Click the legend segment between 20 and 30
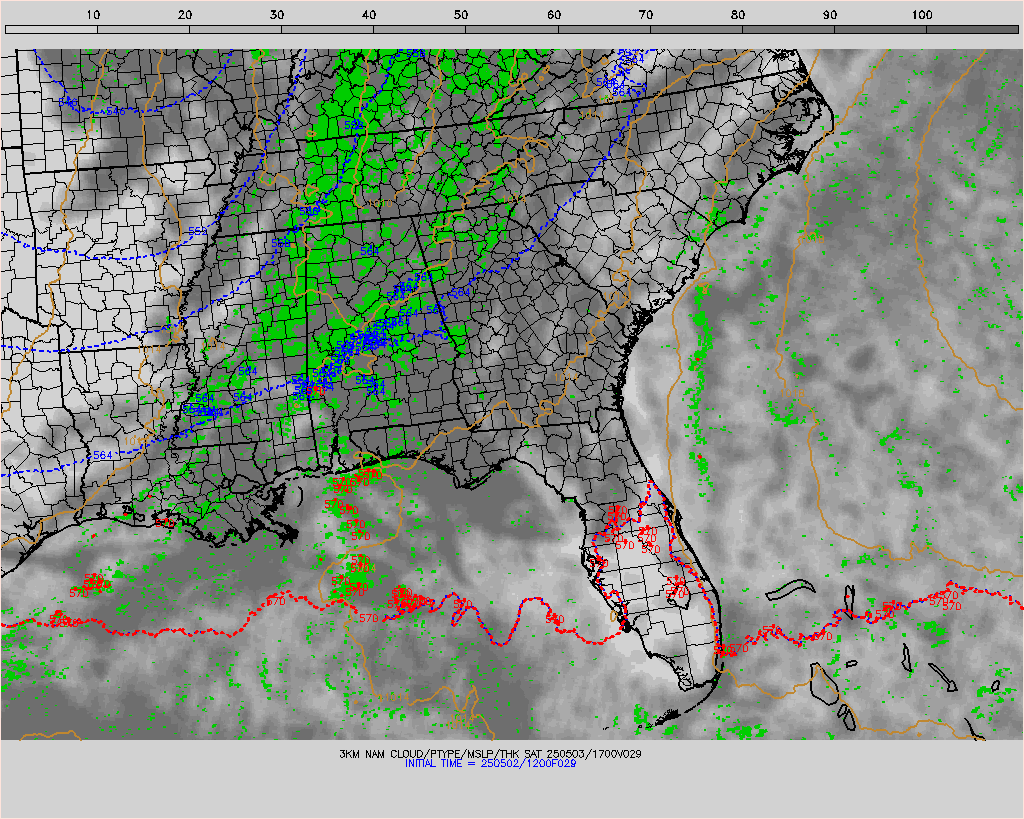1024x819 pixels. coord(235,29)
